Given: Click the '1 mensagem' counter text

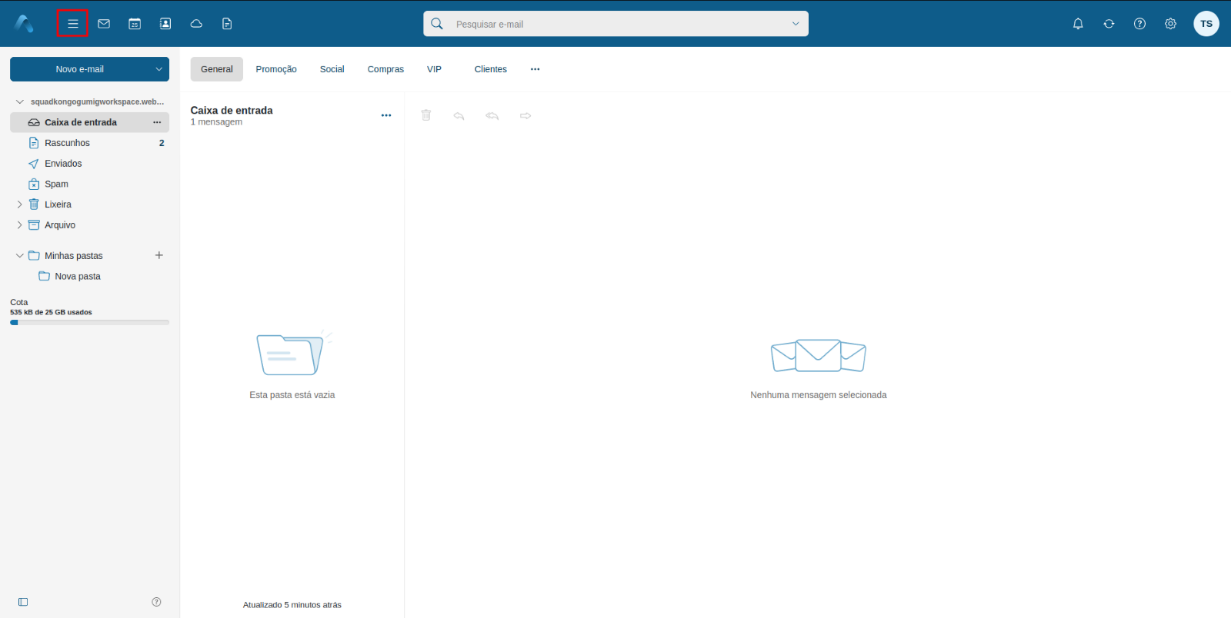Looking at the screenshot, I should [216, 122].
